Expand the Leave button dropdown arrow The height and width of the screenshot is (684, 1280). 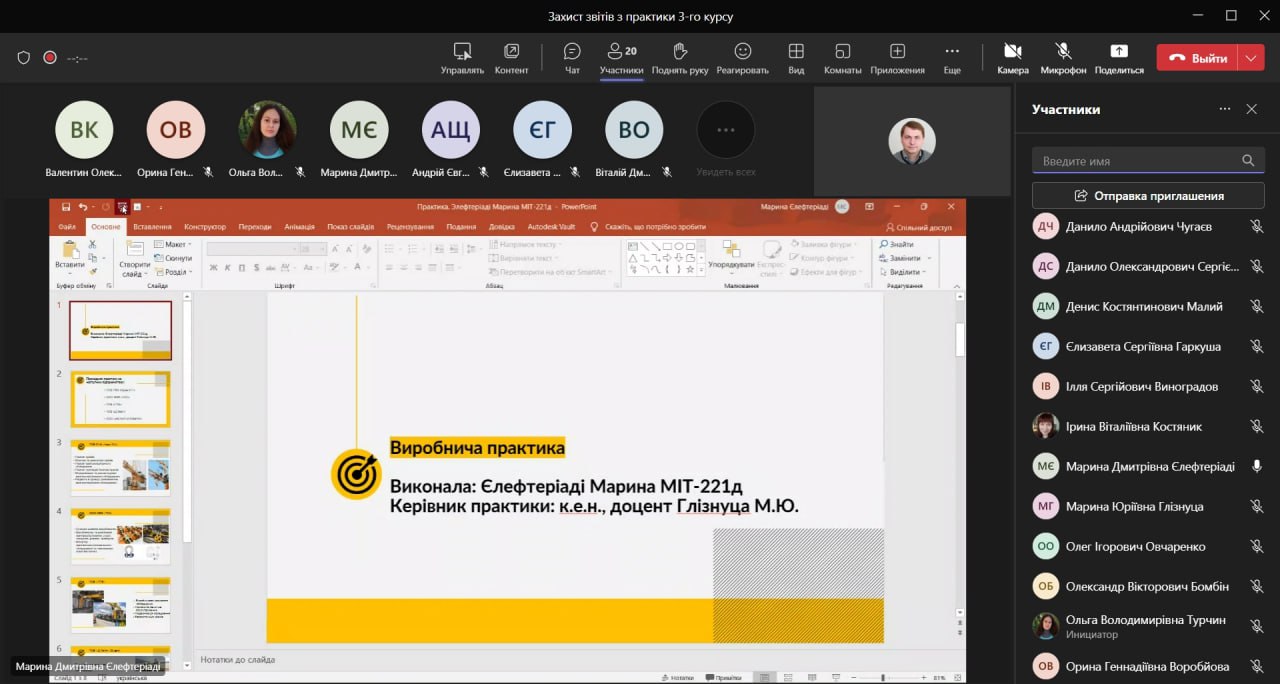1251,58
